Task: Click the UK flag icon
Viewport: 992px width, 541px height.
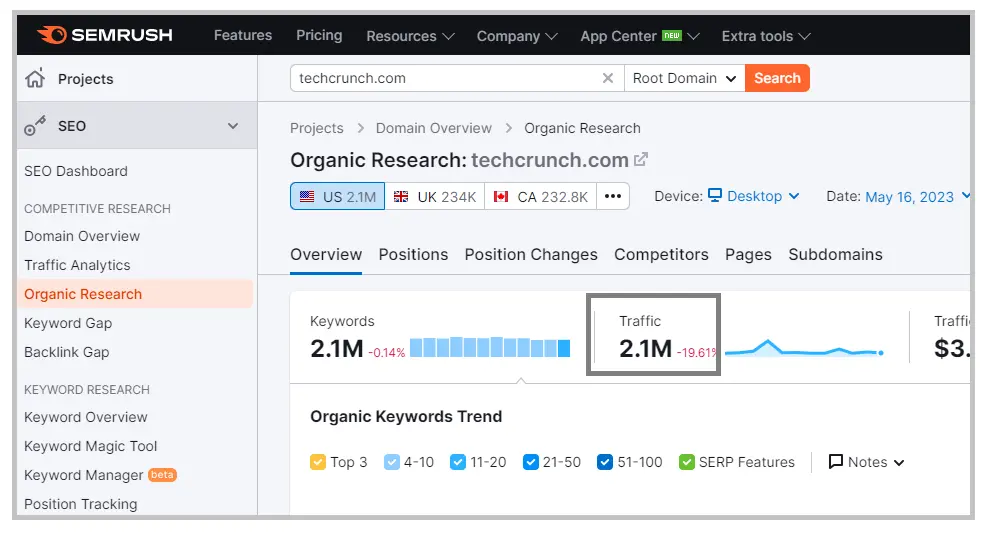Action: [401, 197]
